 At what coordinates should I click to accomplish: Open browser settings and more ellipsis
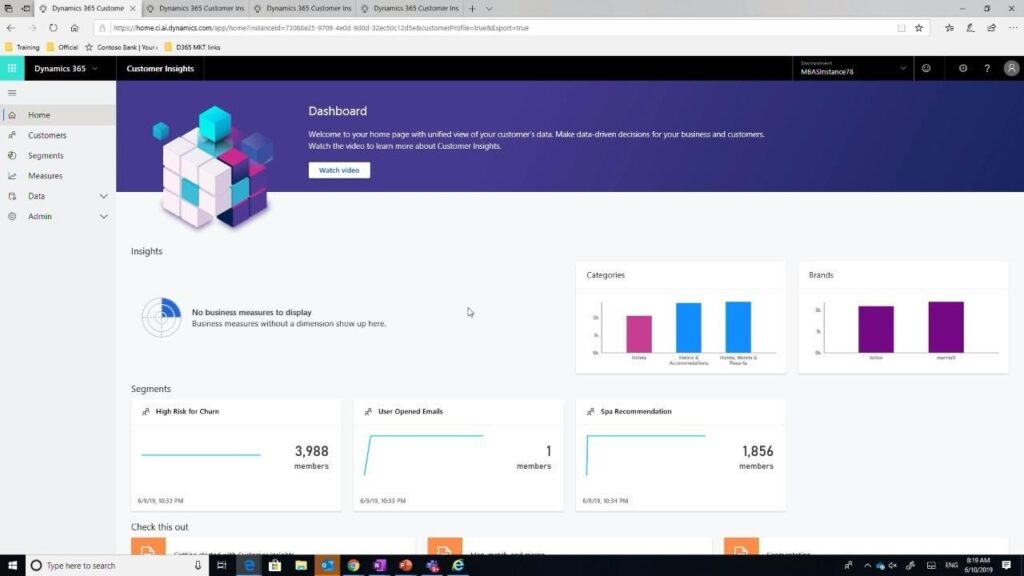coord(1013,28)
